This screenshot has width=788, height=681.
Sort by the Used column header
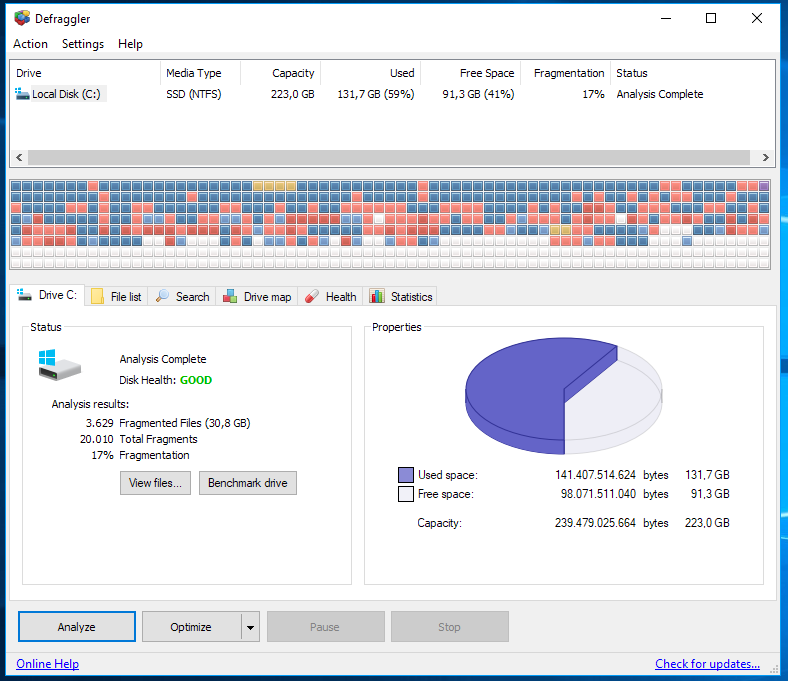coord(371,73)
